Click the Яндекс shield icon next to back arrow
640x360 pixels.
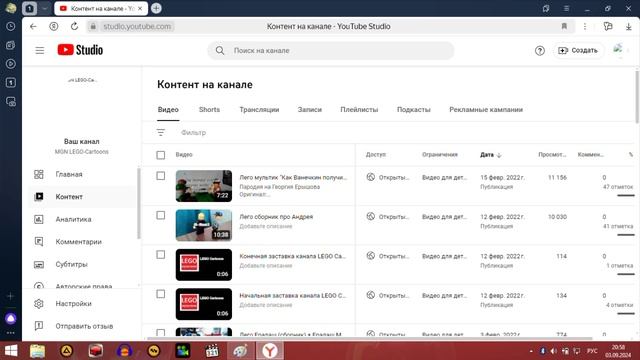[53, 26]
